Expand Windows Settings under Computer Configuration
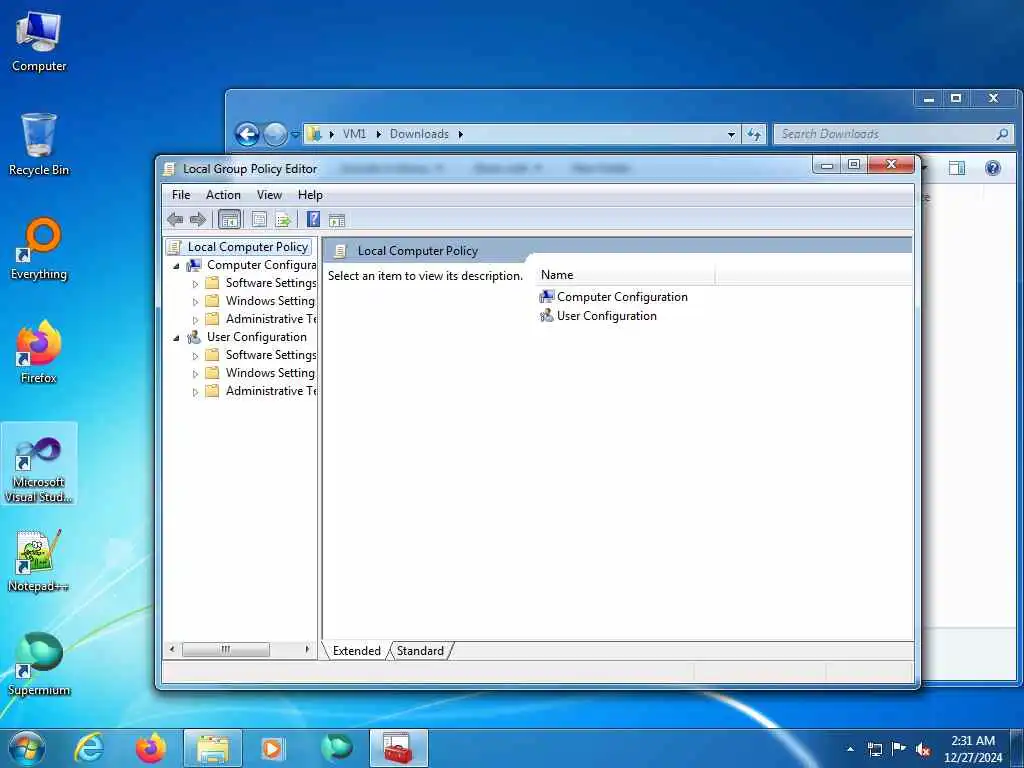This screenshot has width=1024, height=768. (195, 302)
